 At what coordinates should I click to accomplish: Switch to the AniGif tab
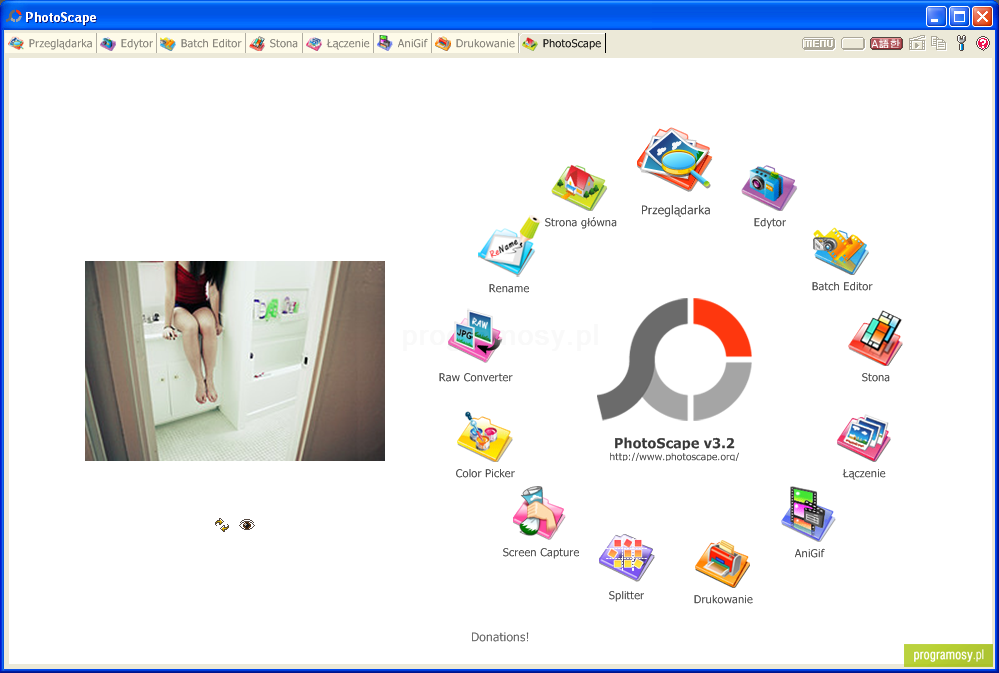(x=403, y=43)
